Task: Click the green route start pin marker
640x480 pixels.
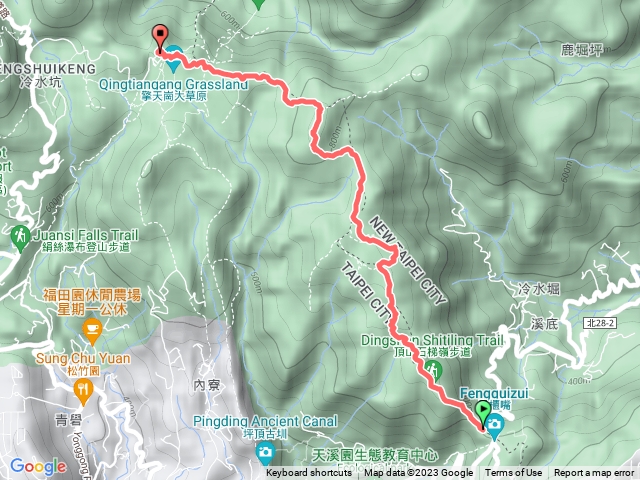Action: (483, 415)
